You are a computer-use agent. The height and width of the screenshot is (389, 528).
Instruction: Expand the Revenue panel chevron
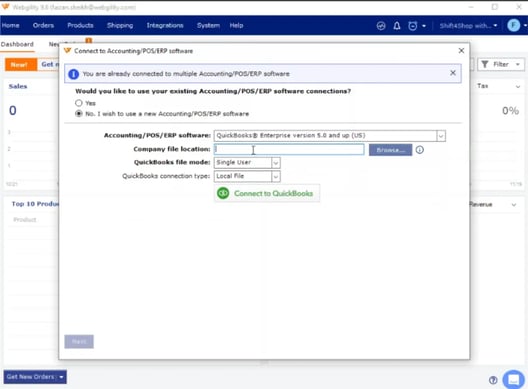coord(514,205)
